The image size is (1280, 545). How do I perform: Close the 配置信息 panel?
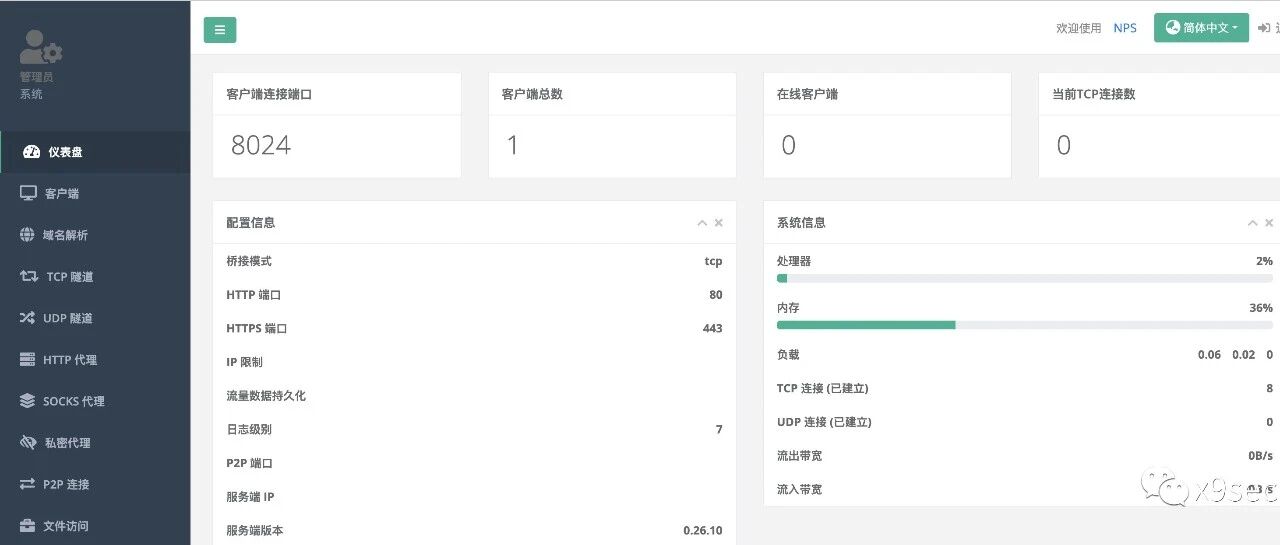pos(719,223)
